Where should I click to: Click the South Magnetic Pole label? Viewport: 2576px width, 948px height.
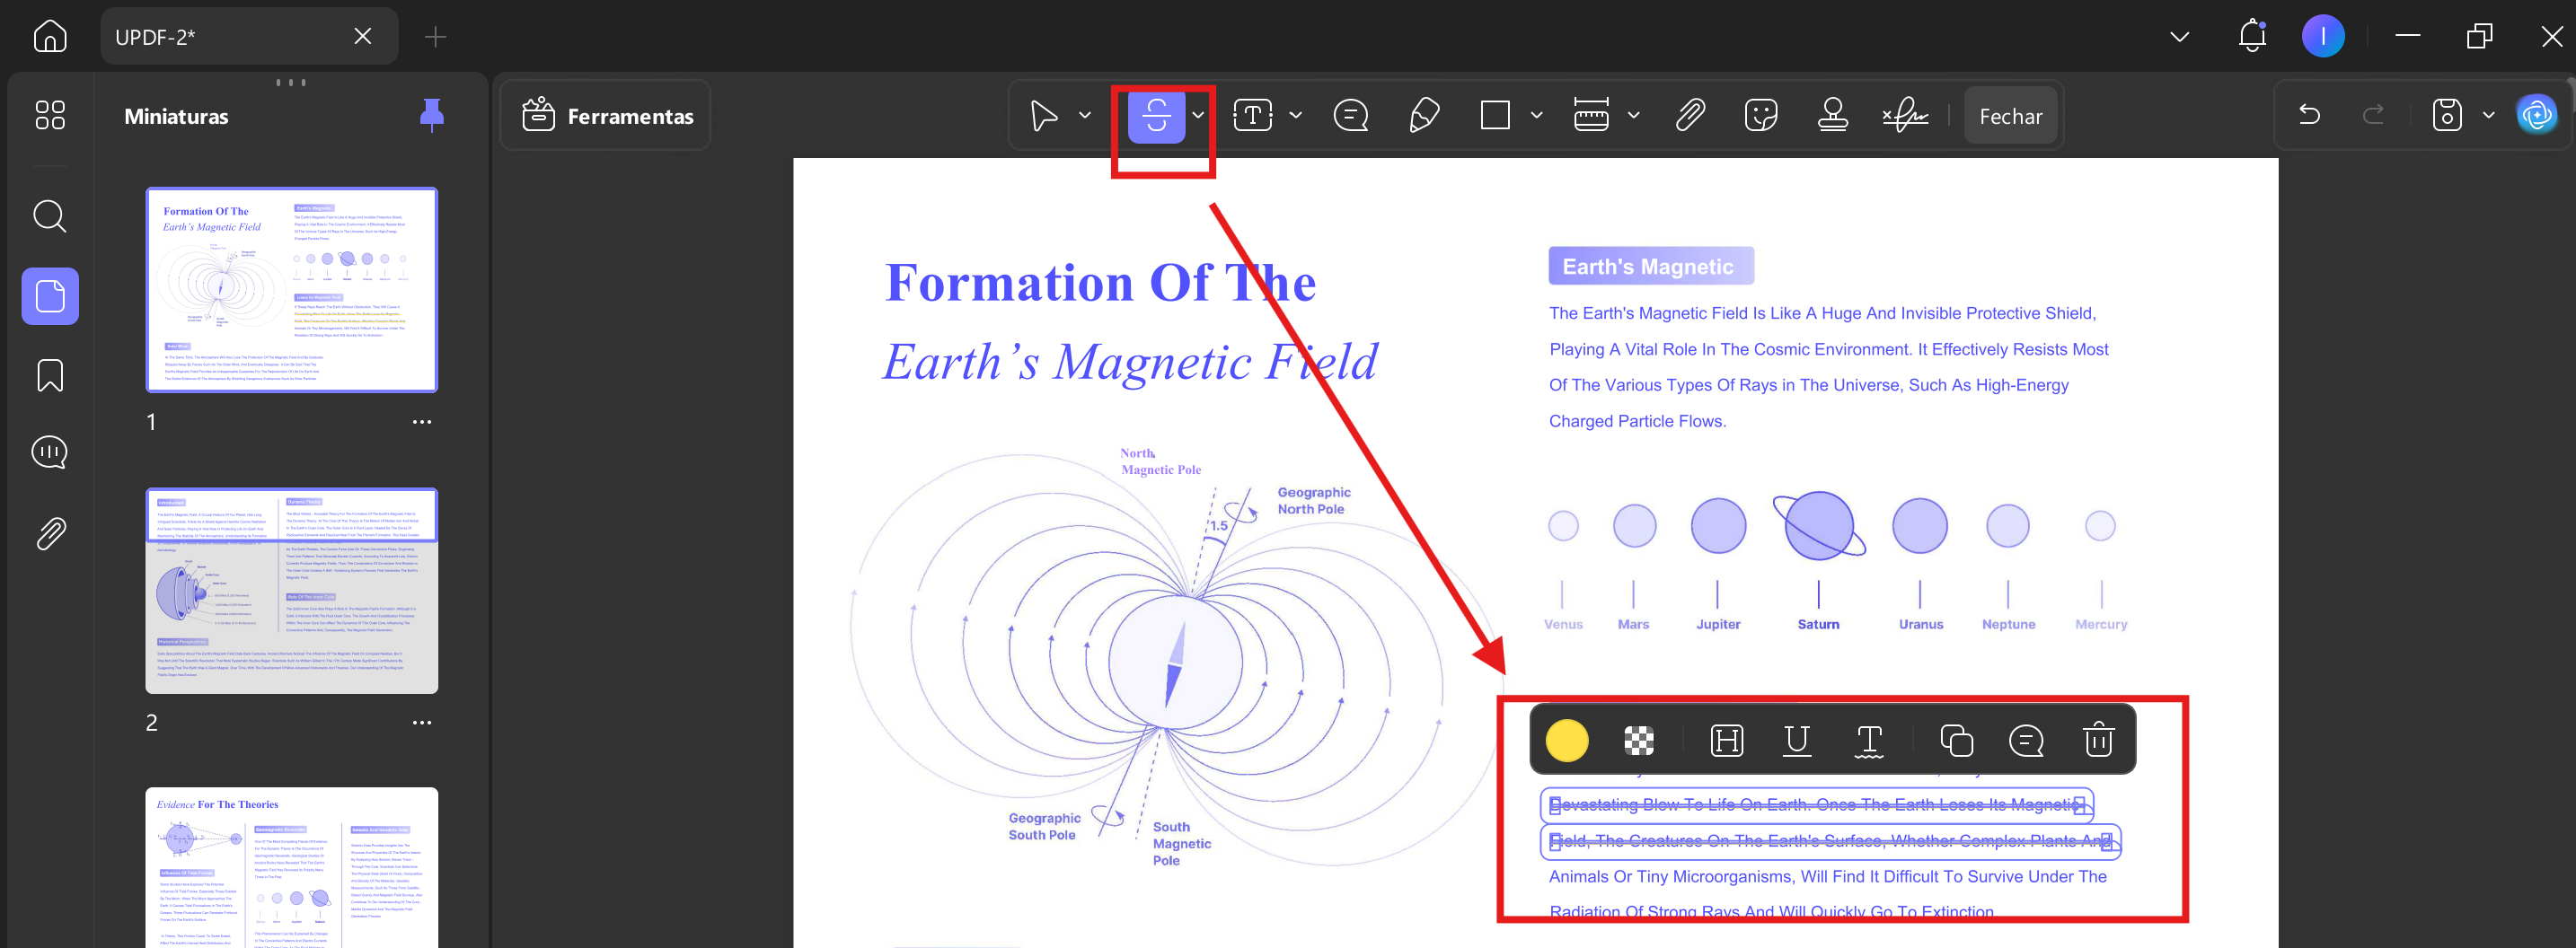(1181, 843)
